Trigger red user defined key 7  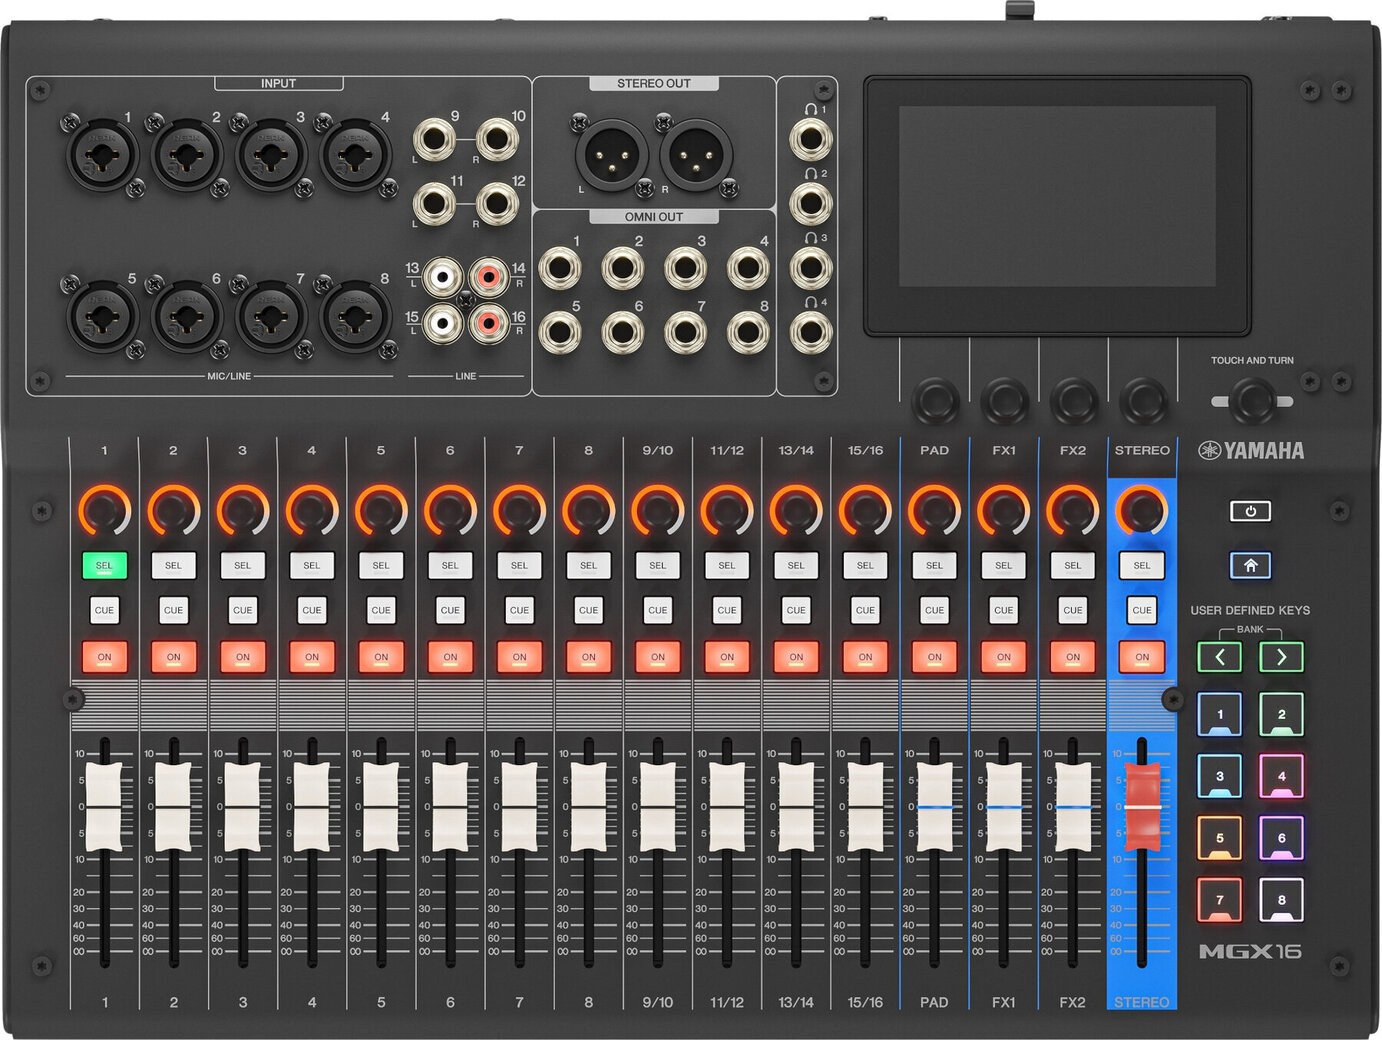point(1219,900)
